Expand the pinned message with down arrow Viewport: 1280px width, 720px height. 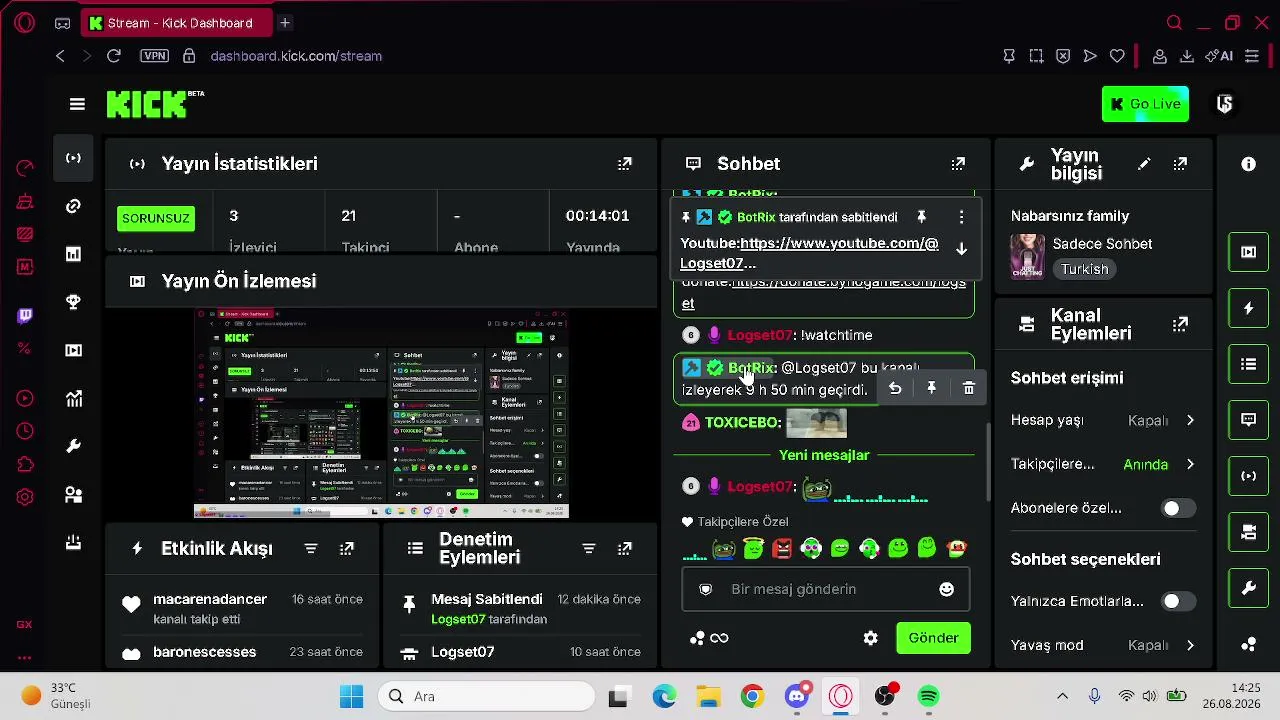click(x=961, y=249)
